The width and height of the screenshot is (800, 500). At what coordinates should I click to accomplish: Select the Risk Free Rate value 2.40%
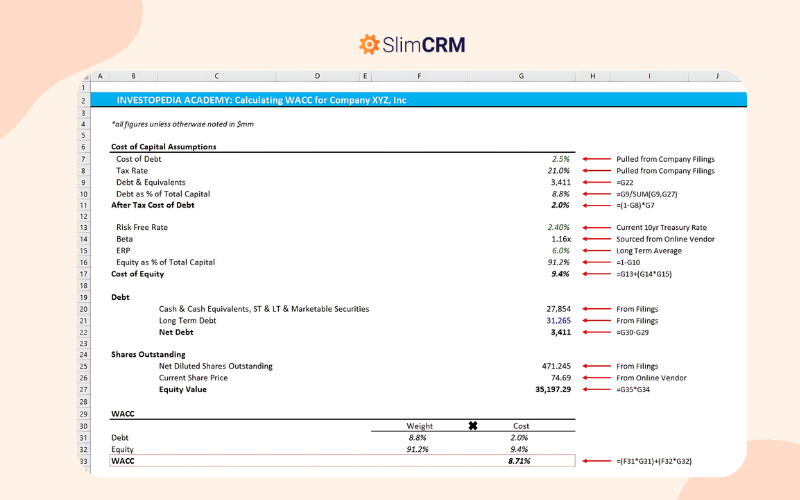click(x=558, y=227)
